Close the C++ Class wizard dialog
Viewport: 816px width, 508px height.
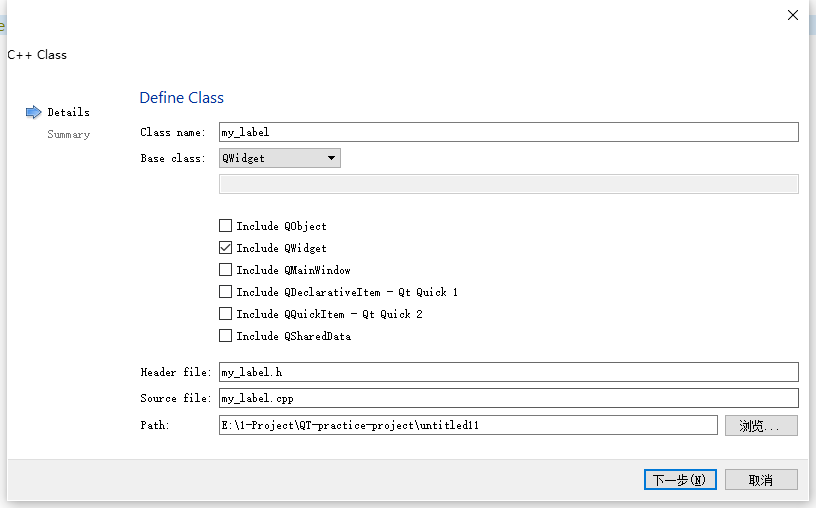(x=793, y=15)
